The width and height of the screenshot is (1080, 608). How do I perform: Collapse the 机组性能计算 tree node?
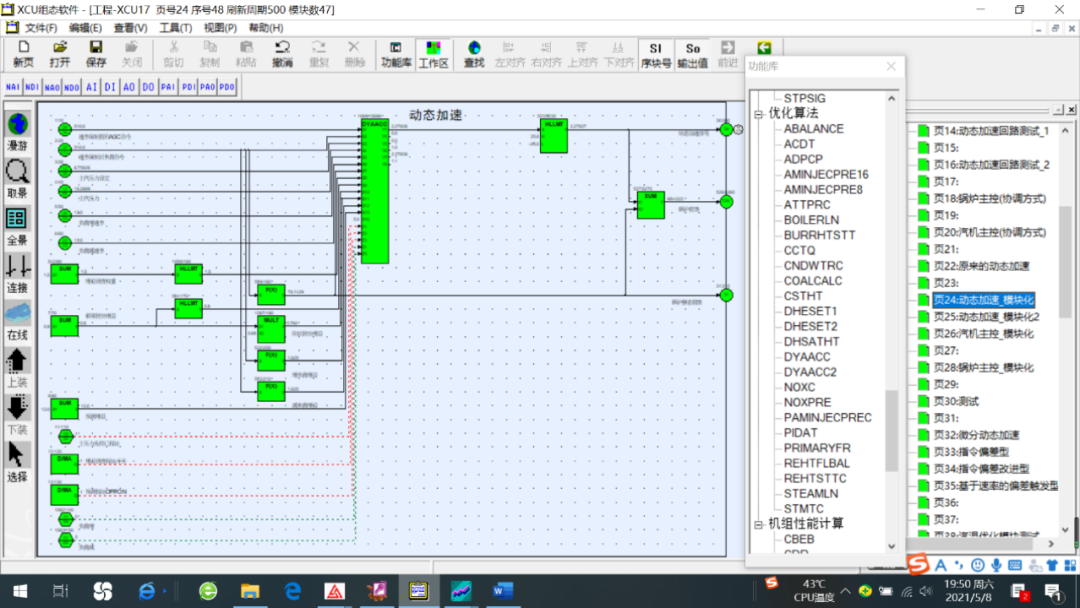[759, 524]
